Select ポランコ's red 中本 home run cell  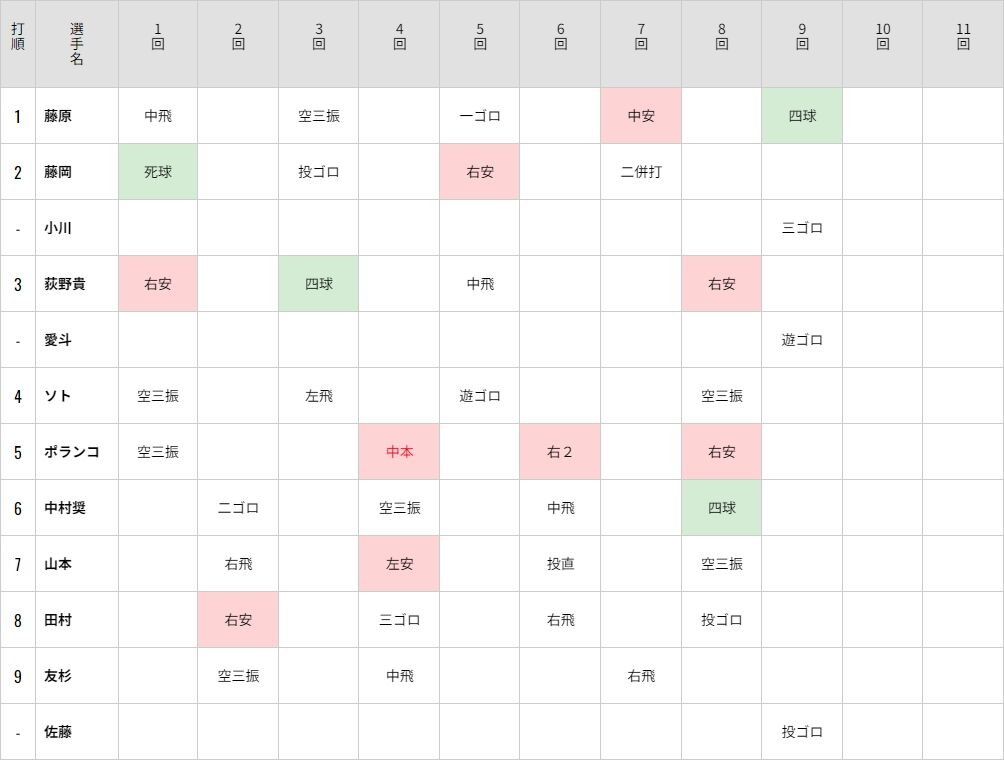coord(399,451)
